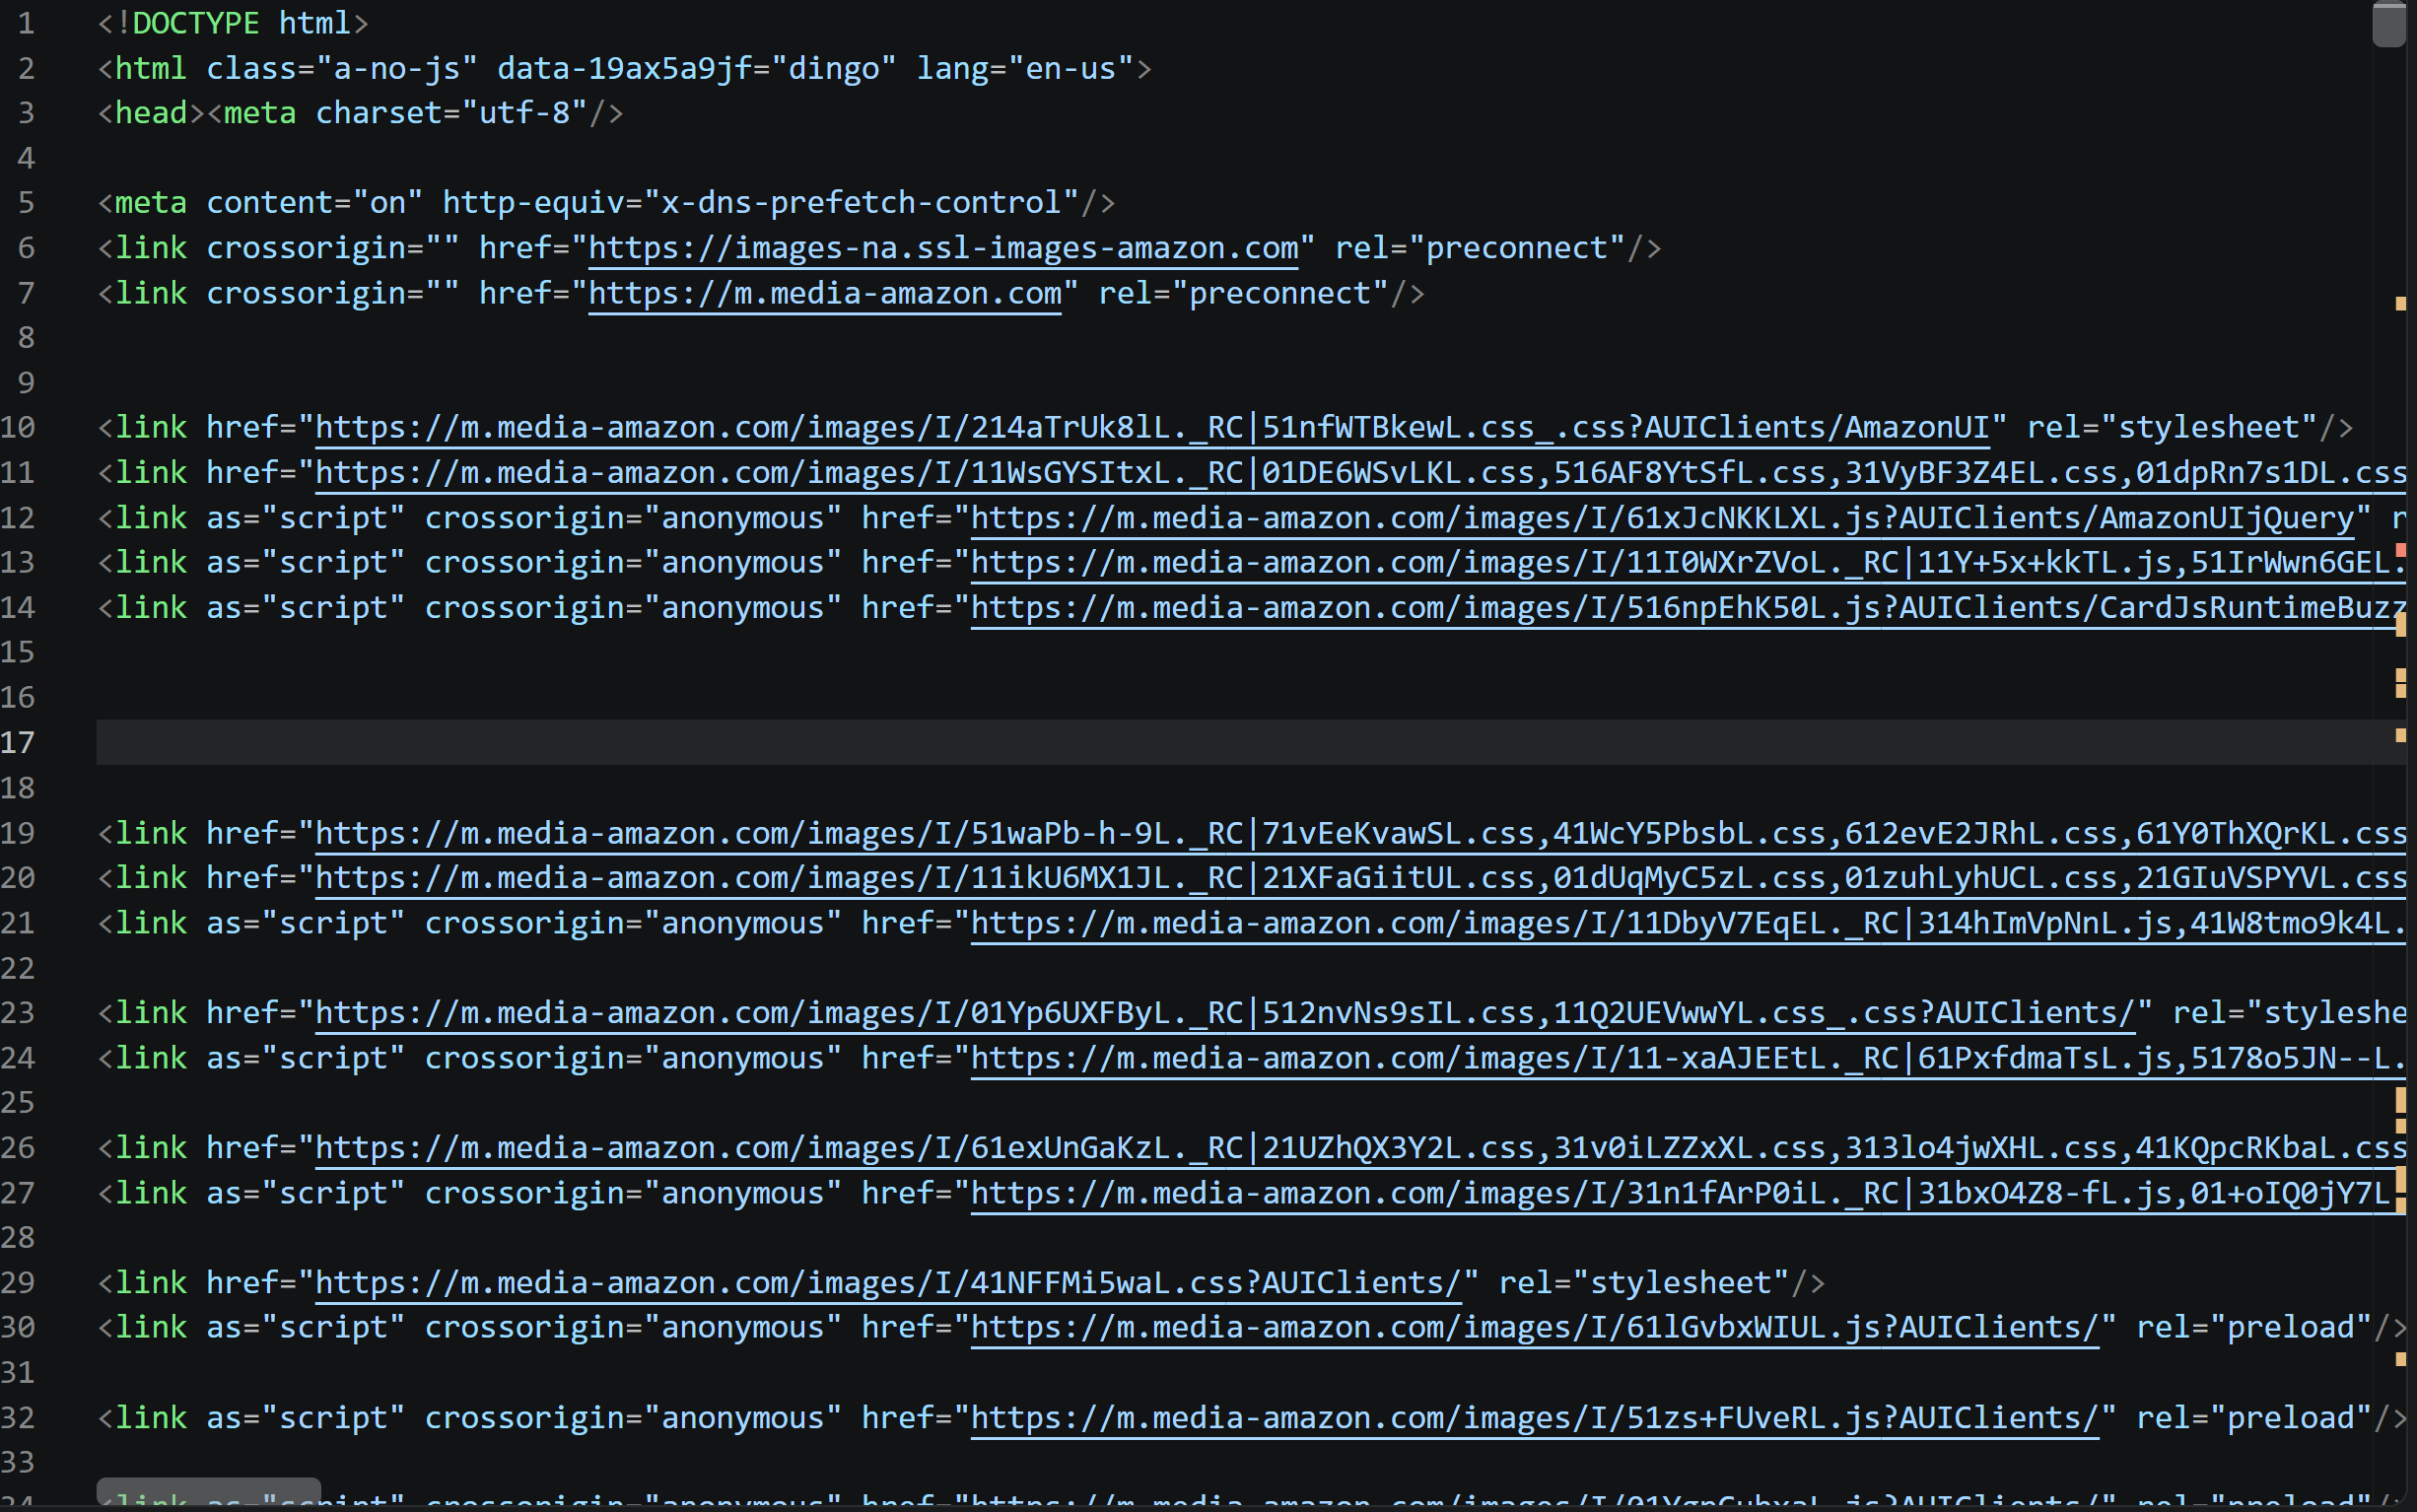Place cursor on highlighted empty line 17
This screenshot has height=1512, width=2417.
[1250, 742]
